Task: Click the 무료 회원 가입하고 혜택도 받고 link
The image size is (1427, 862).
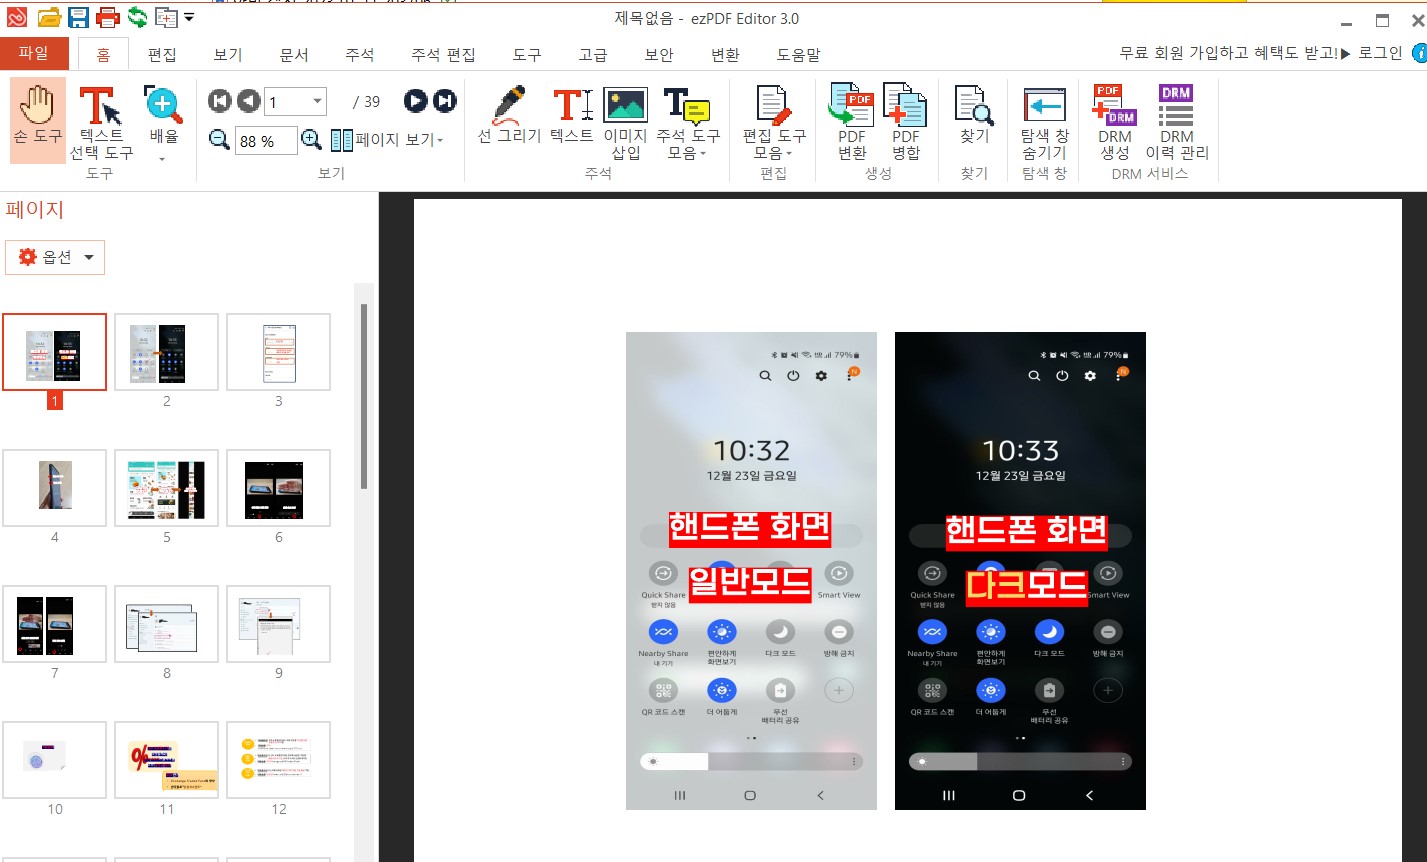Action: (1235, 53)
